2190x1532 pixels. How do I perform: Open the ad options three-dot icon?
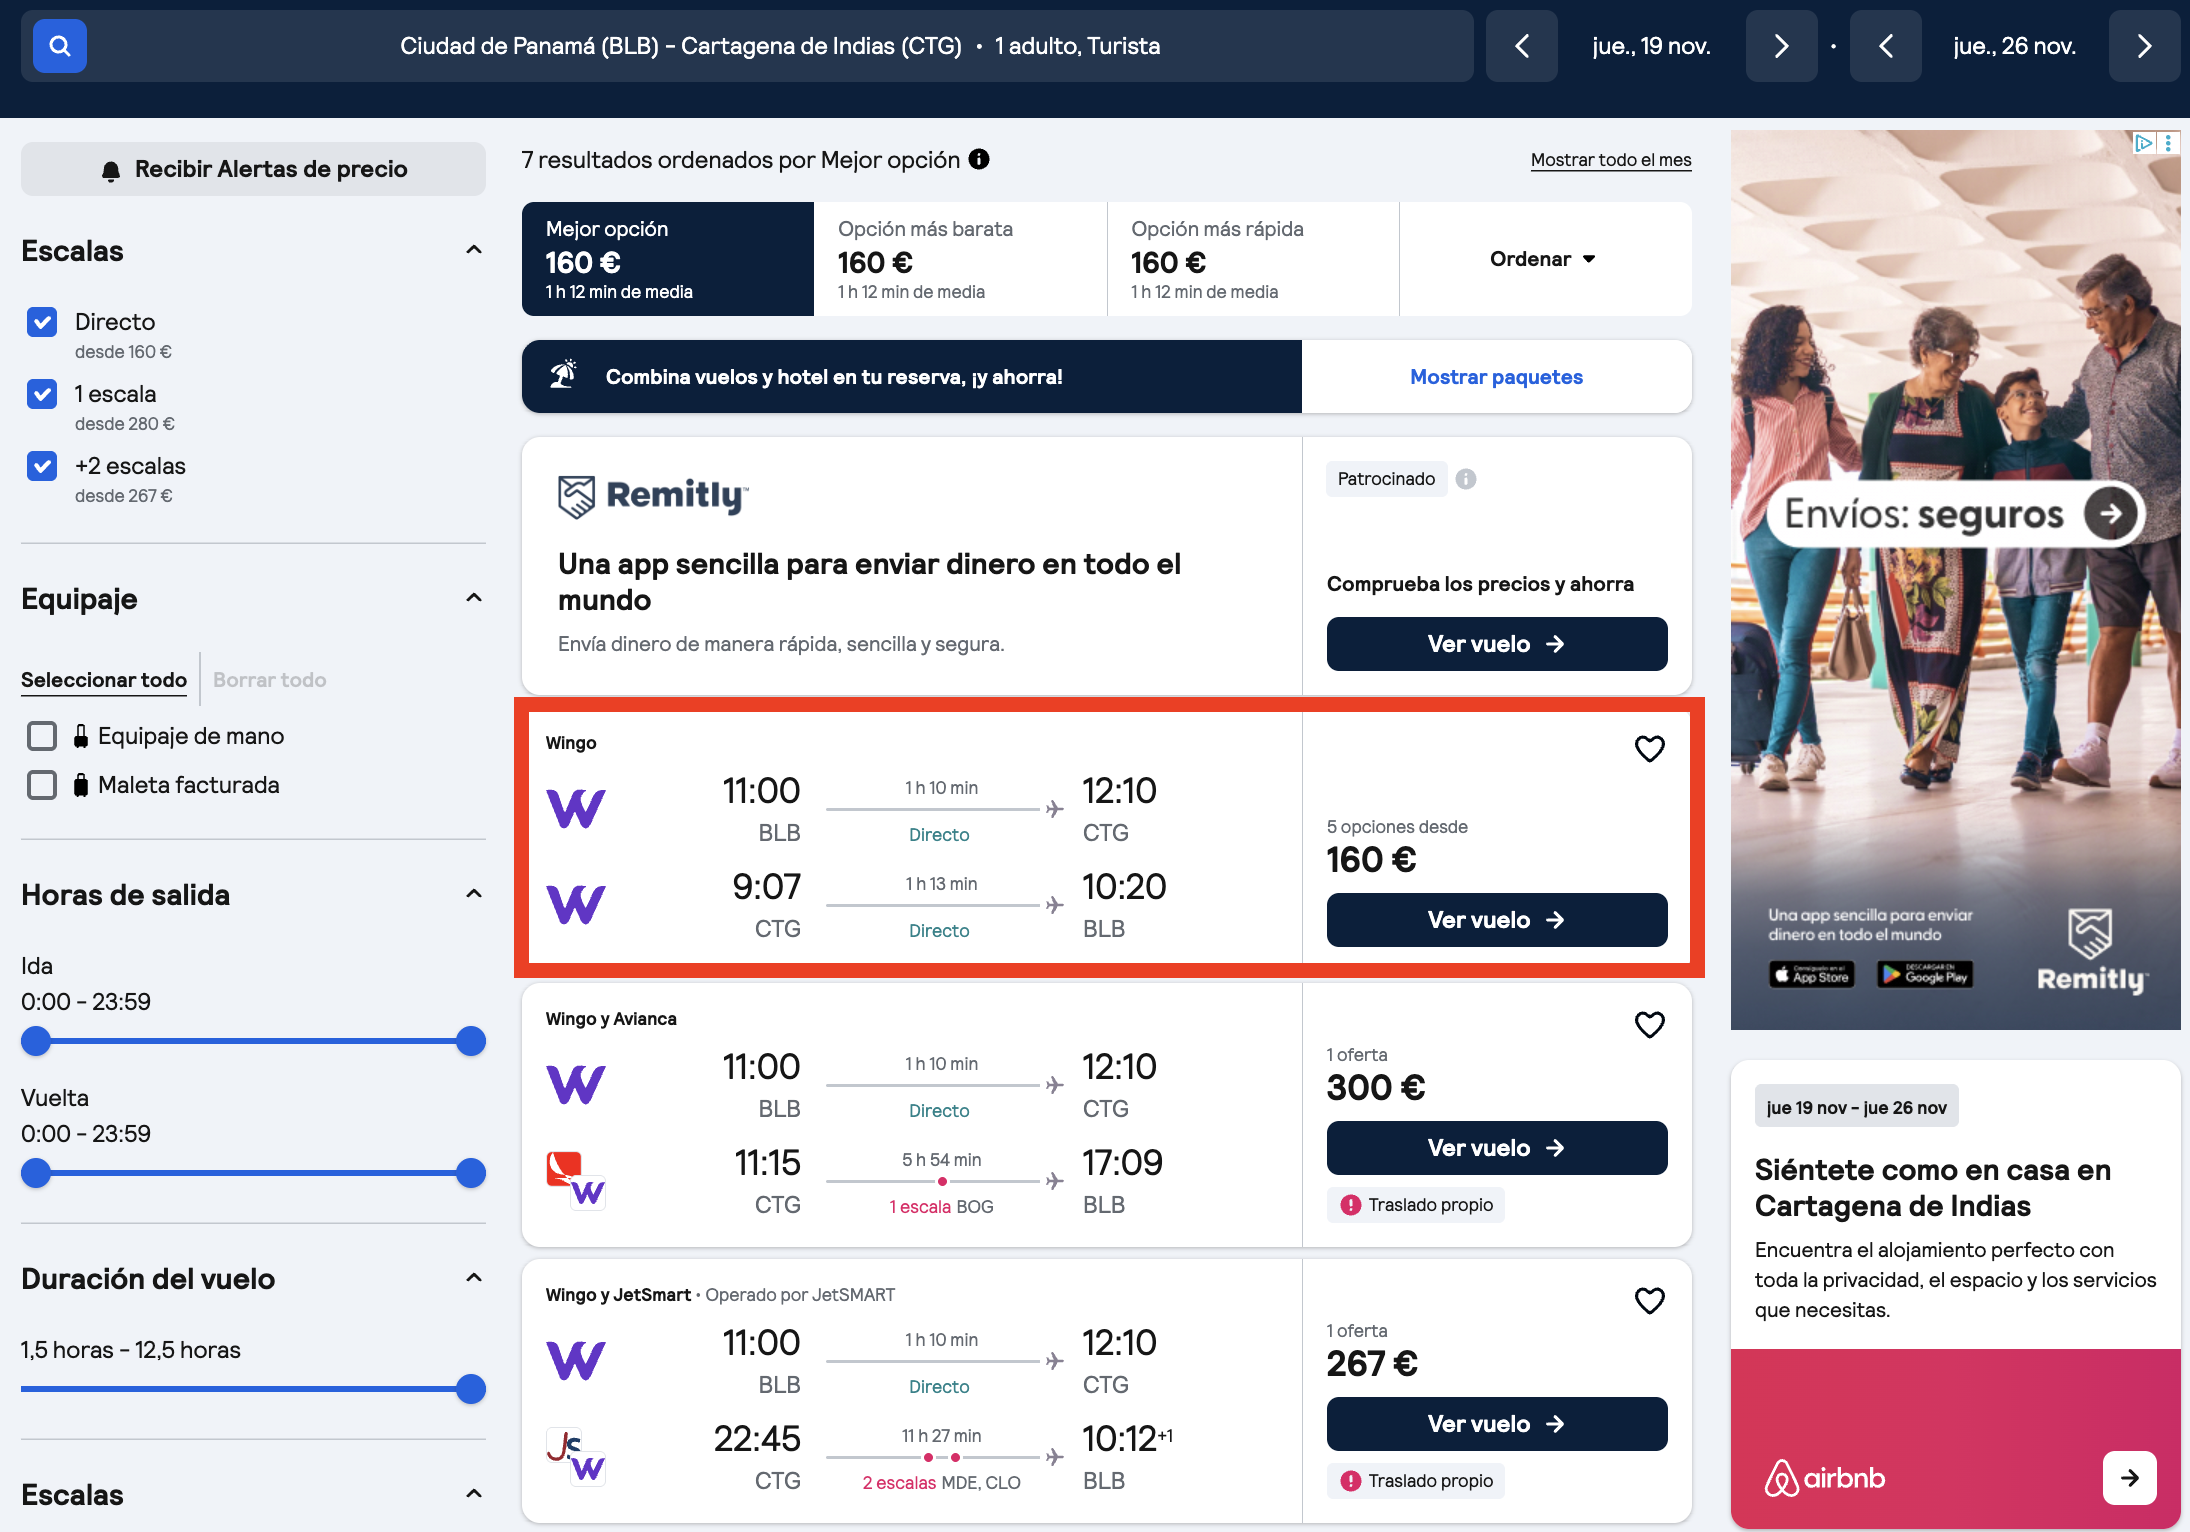2168,143
